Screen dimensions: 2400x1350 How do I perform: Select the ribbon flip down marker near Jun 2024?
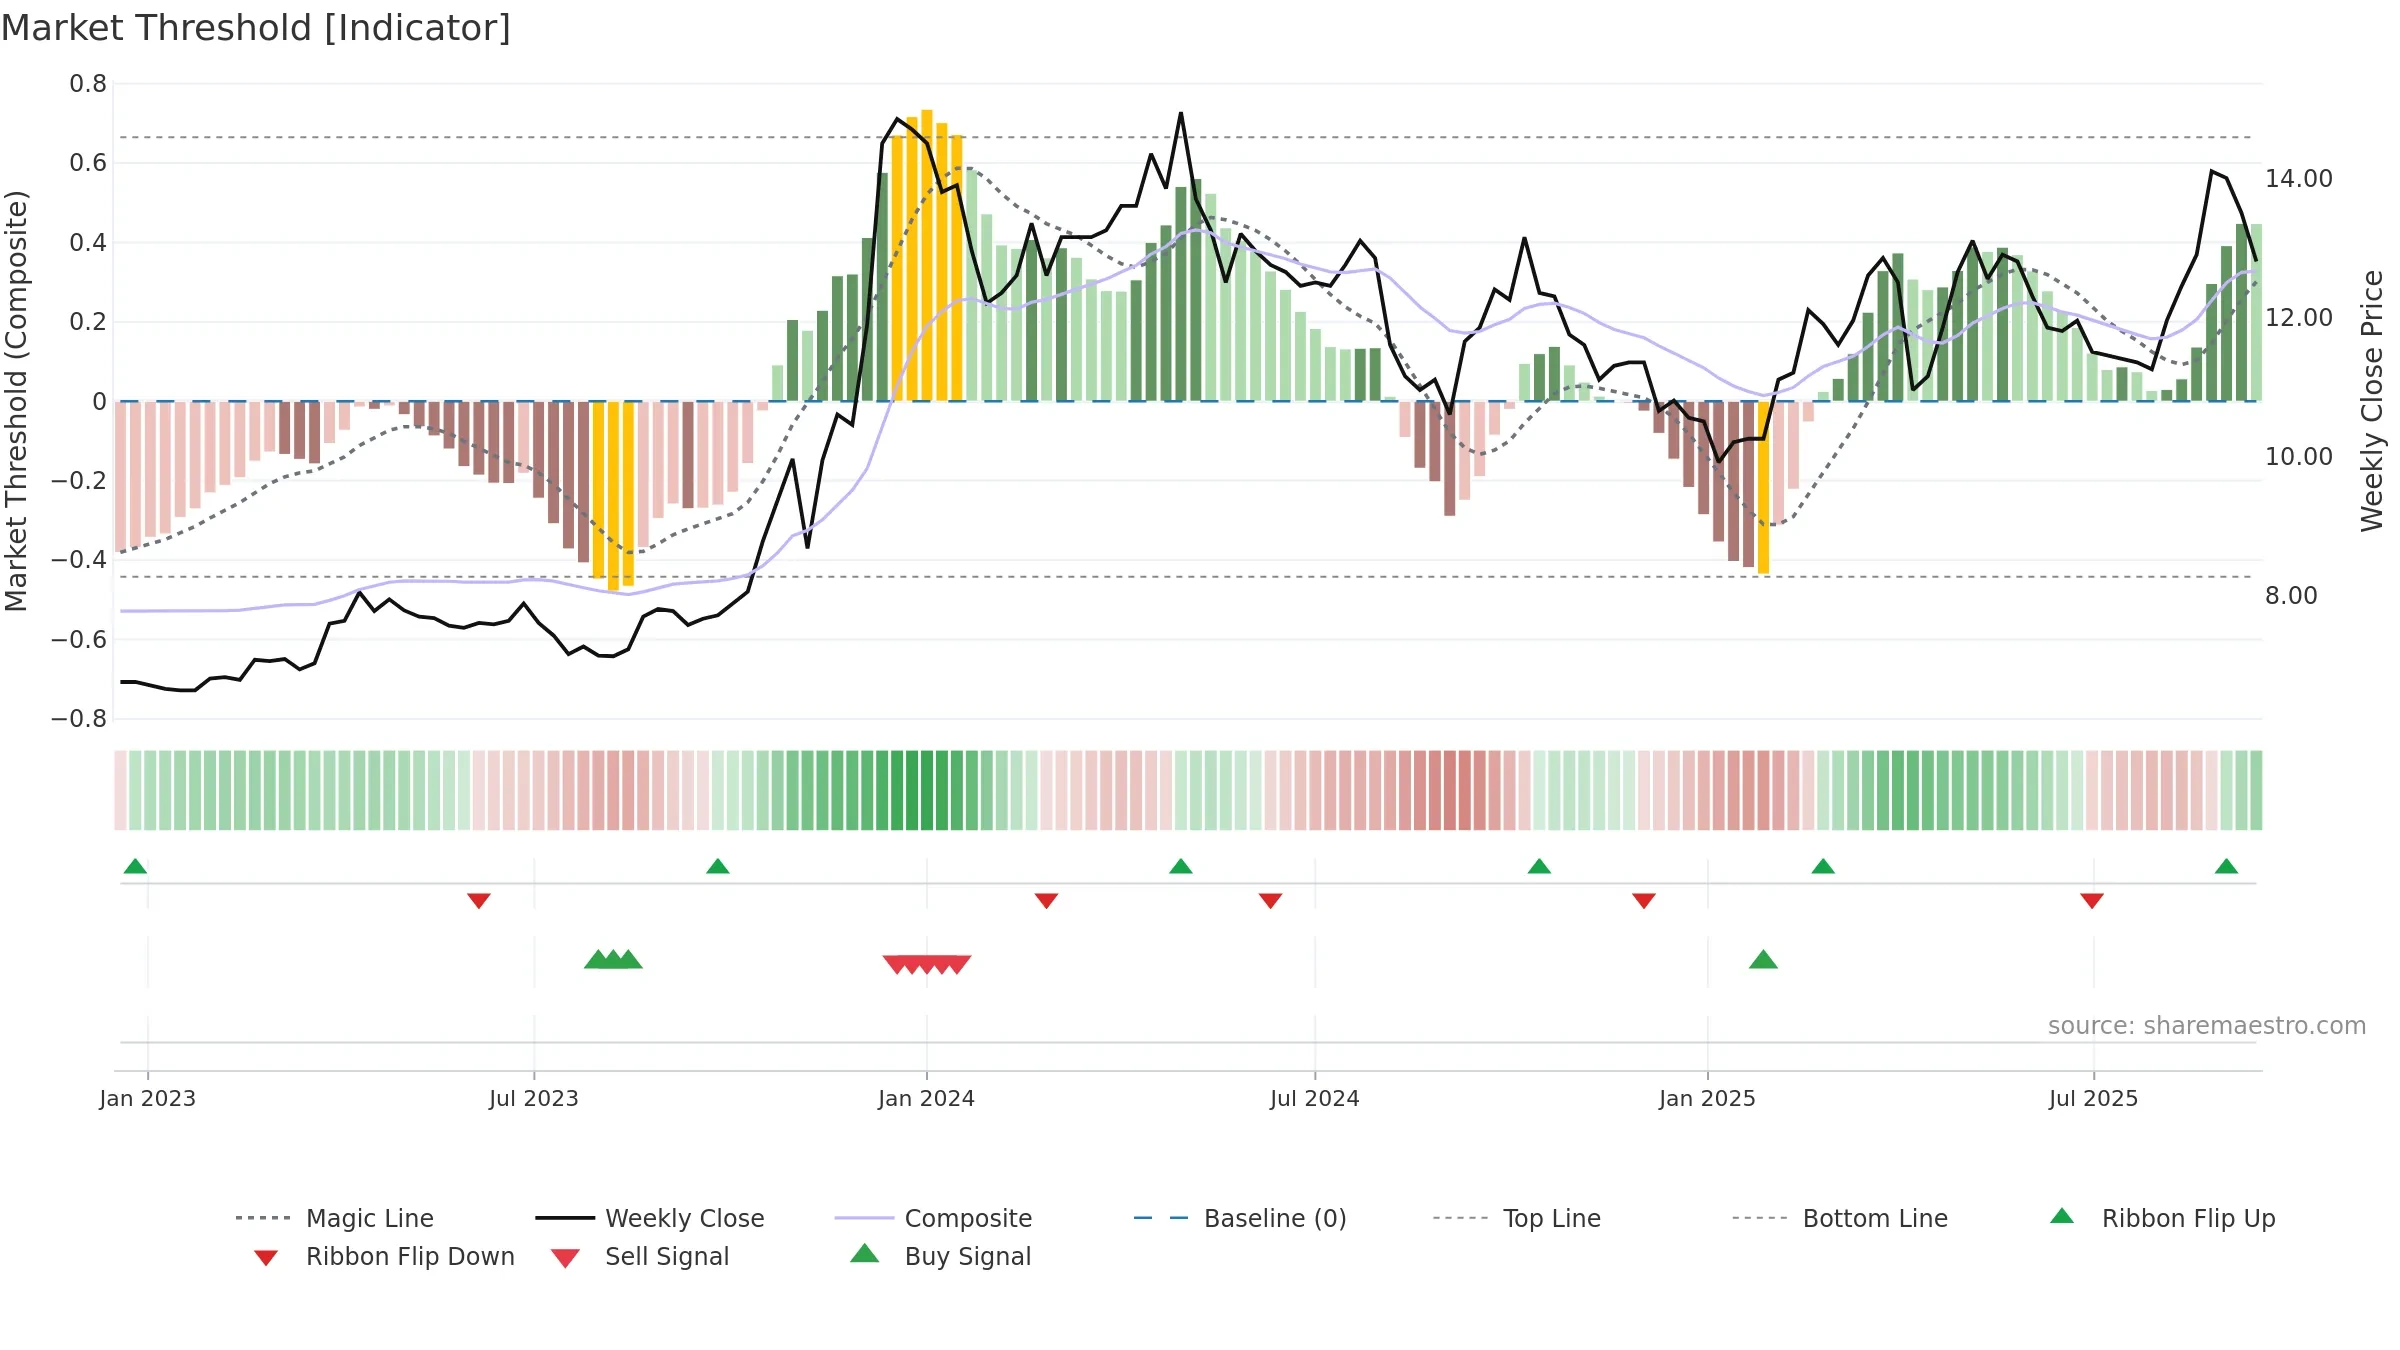point(1270,901)
